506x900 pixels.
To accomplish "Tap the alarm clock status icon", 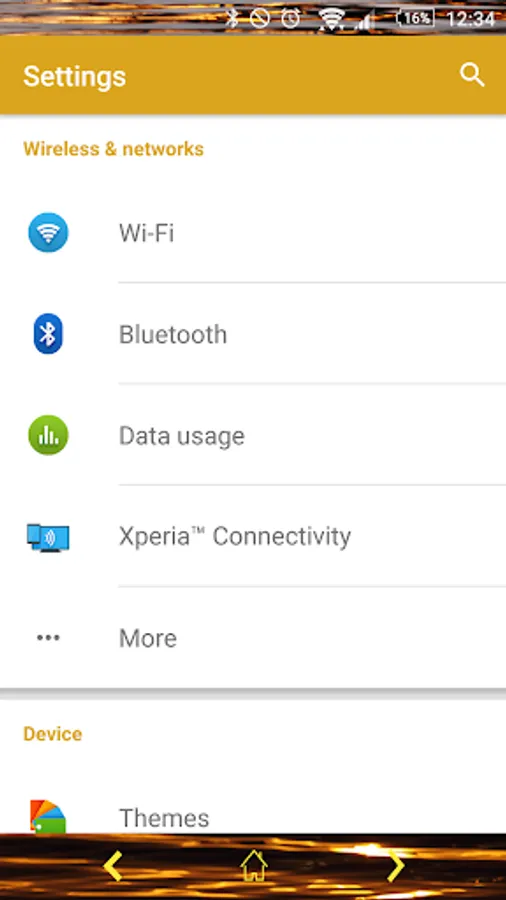I will pos(291,18).
